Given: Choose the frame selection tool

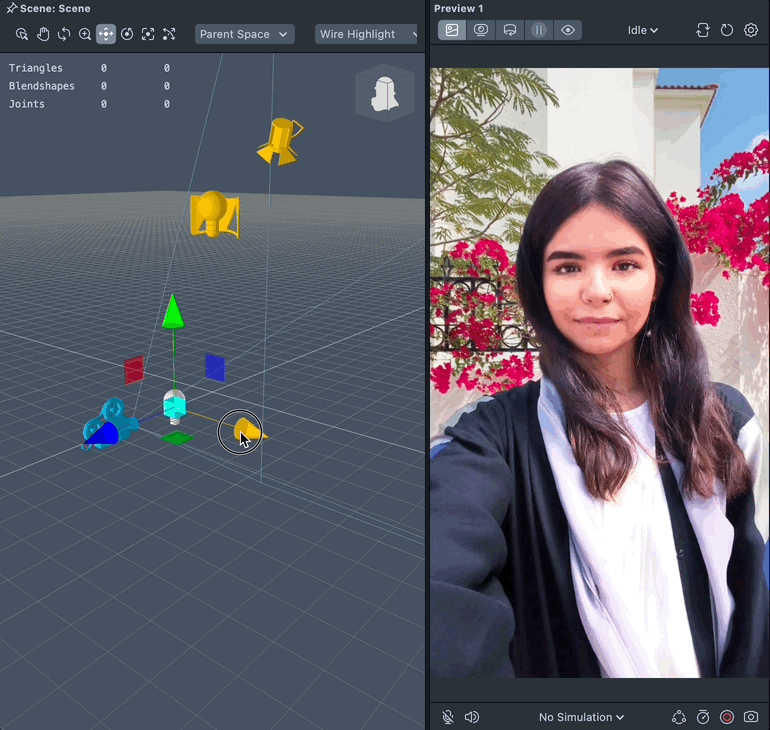Looking at the screenshot, I should click(148, 34).
